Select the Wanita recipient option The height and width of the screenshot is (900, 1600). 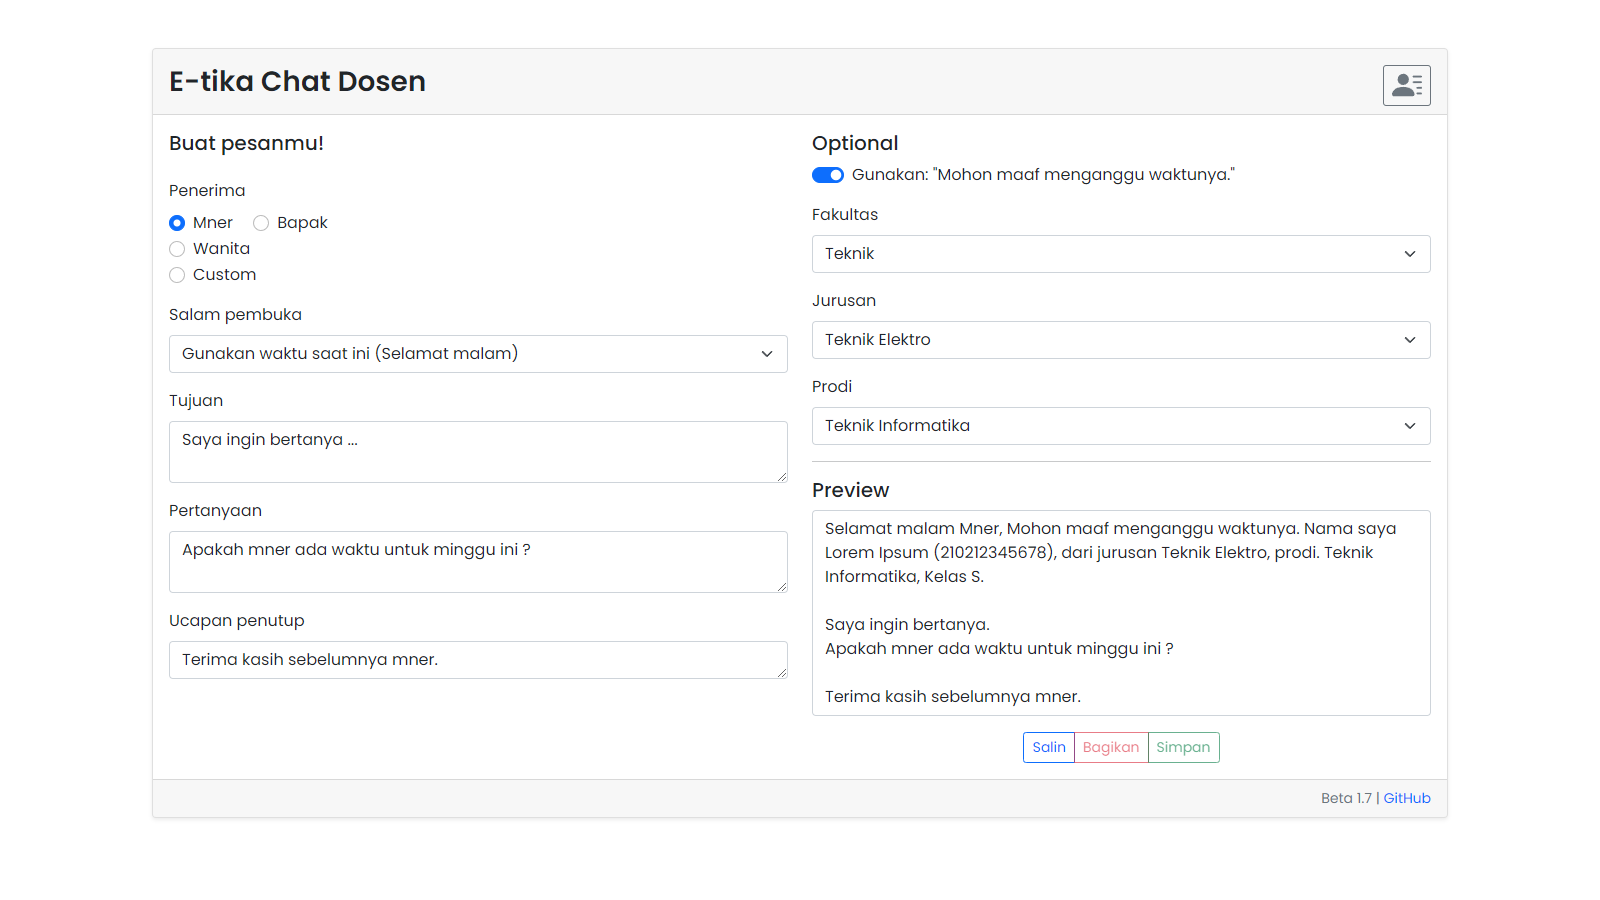tap(177, 249)
